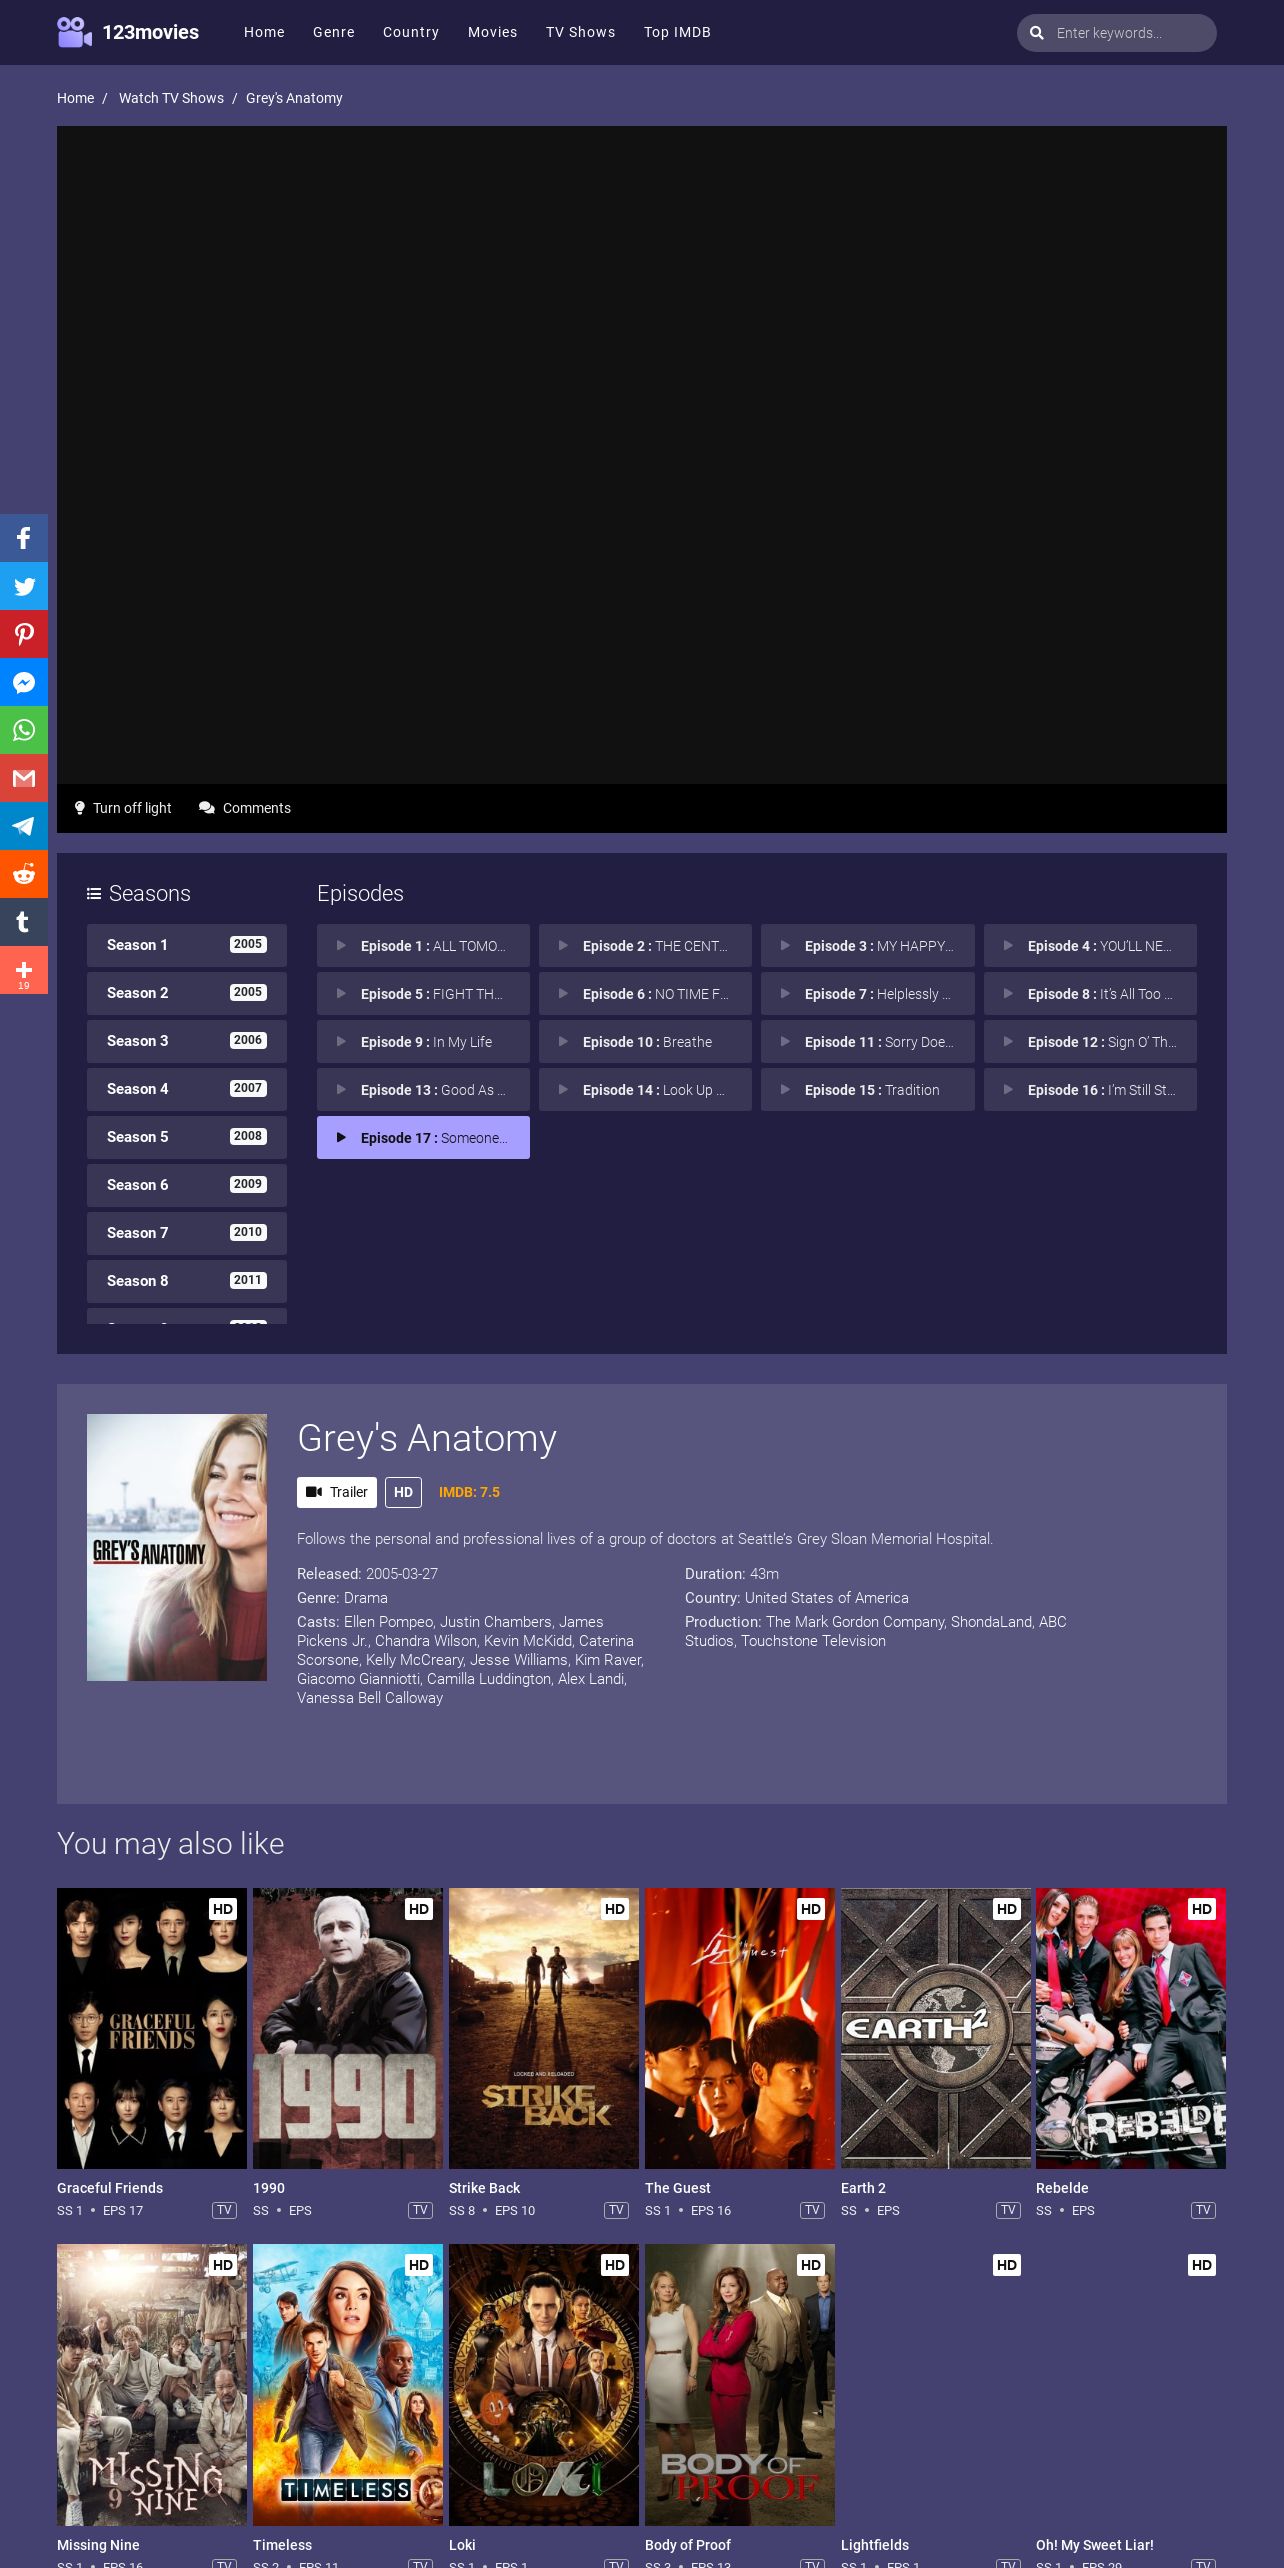Image resolution: width=1284 pixels, height=2568 pixels.
Task: Share via Gmail sidebar icon
Action: 24,778
